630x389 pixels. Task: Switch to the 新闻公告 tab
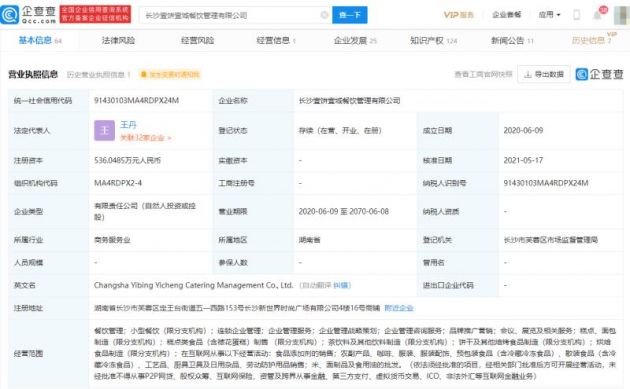(512, 40)
